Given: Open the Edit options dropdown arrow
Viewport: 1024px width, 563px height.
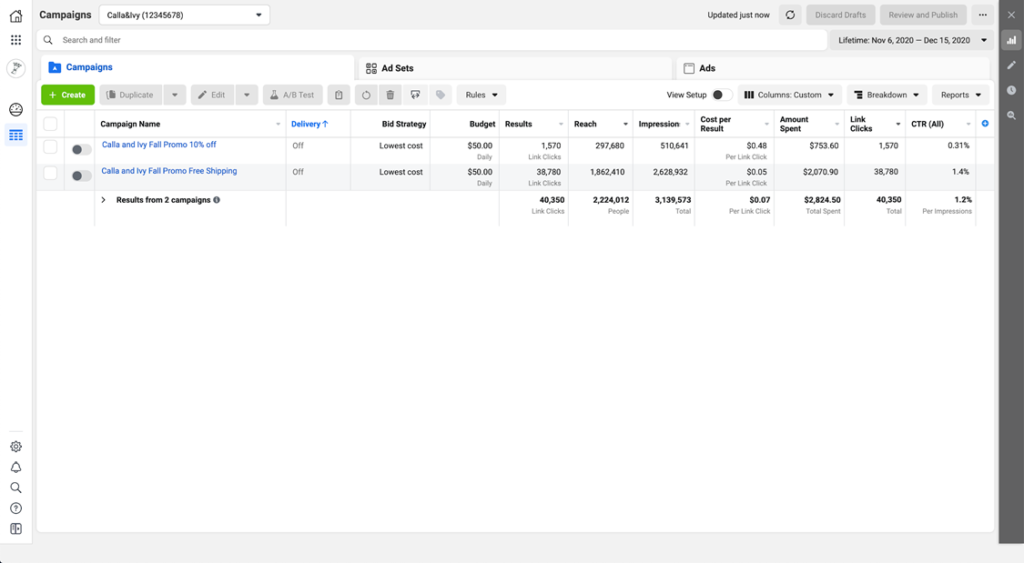Looking at the screenshot, I should 246,95.
